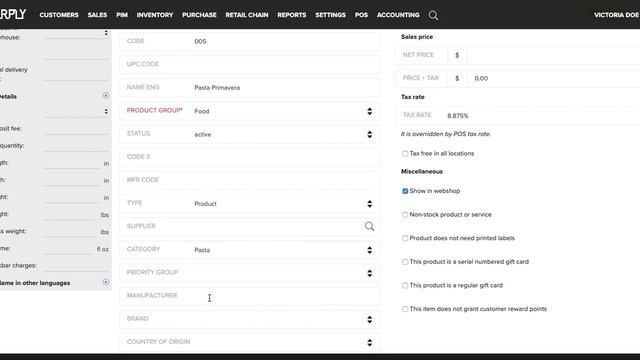Click the UPC Code field
Image resolution: width=640 pixels, height=360 pixels.
[x=249, y=64]
